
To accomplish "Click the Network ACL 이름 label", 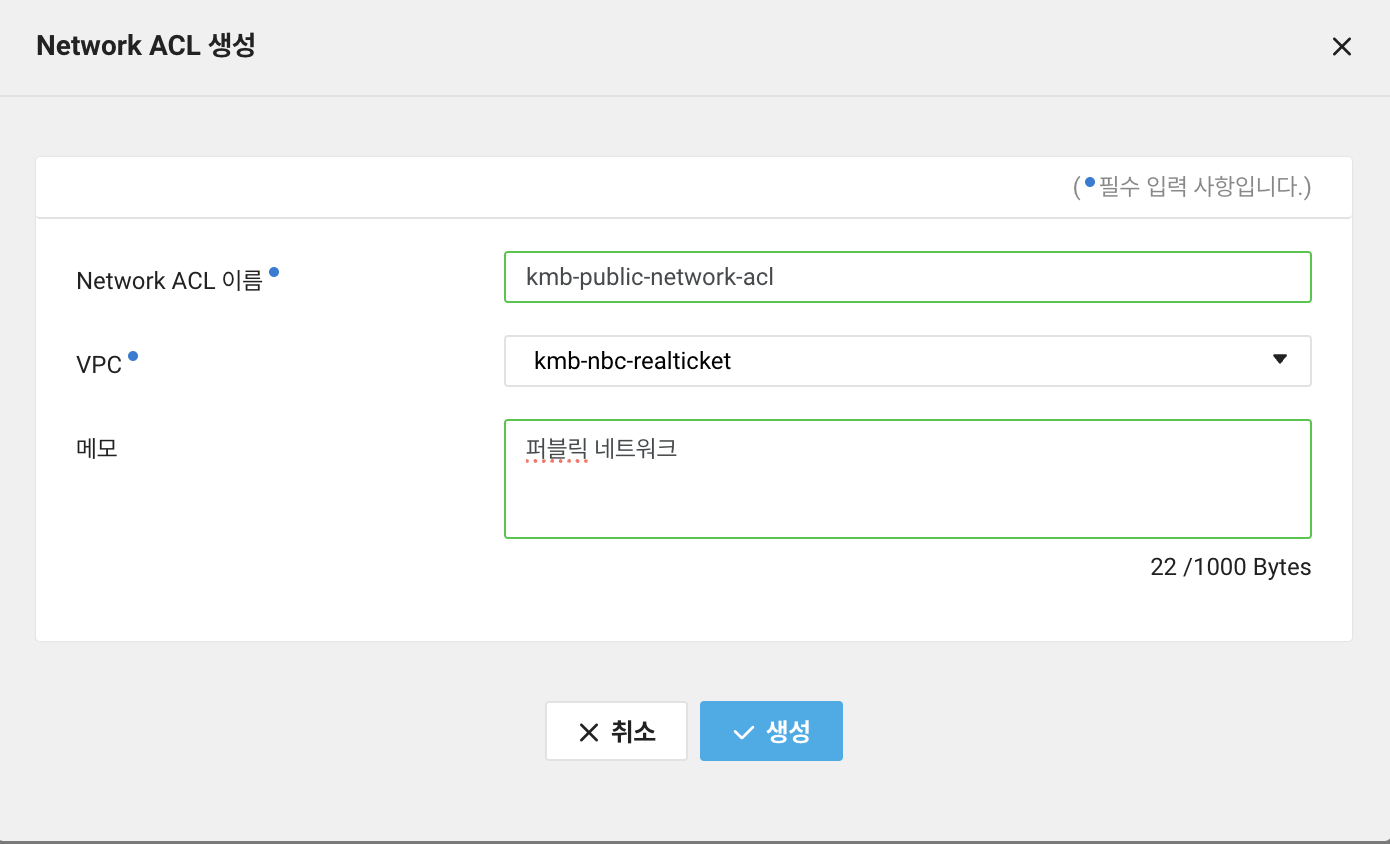I will 169,281.
